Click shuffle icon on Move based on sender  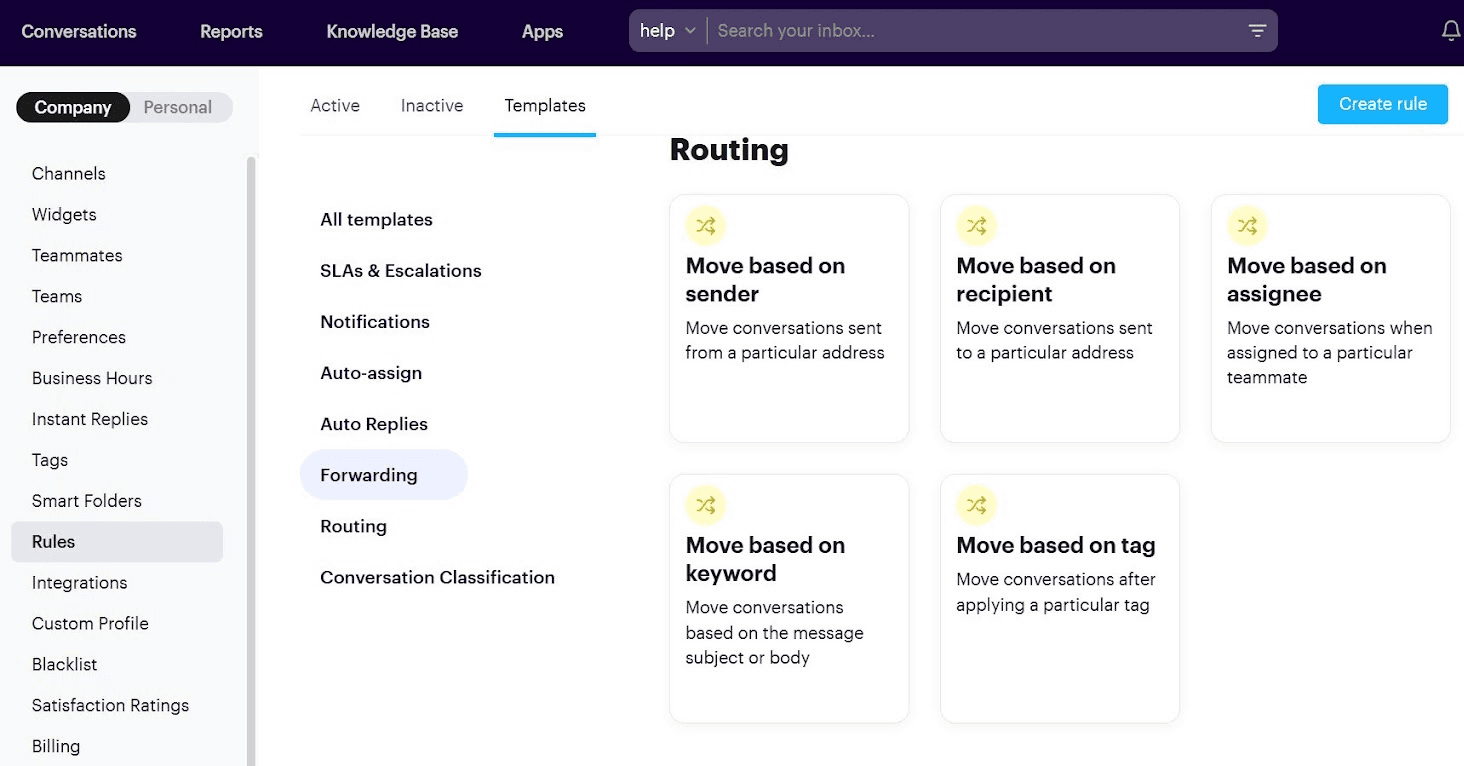coord(705,226)
